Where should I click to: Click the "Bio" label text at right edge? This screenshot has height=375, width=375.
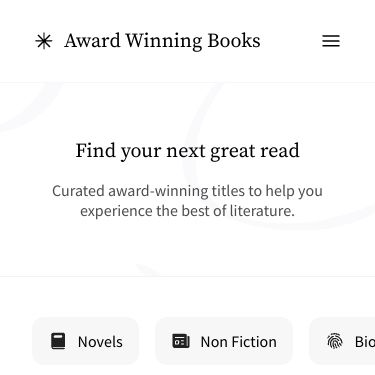[365, 342]
